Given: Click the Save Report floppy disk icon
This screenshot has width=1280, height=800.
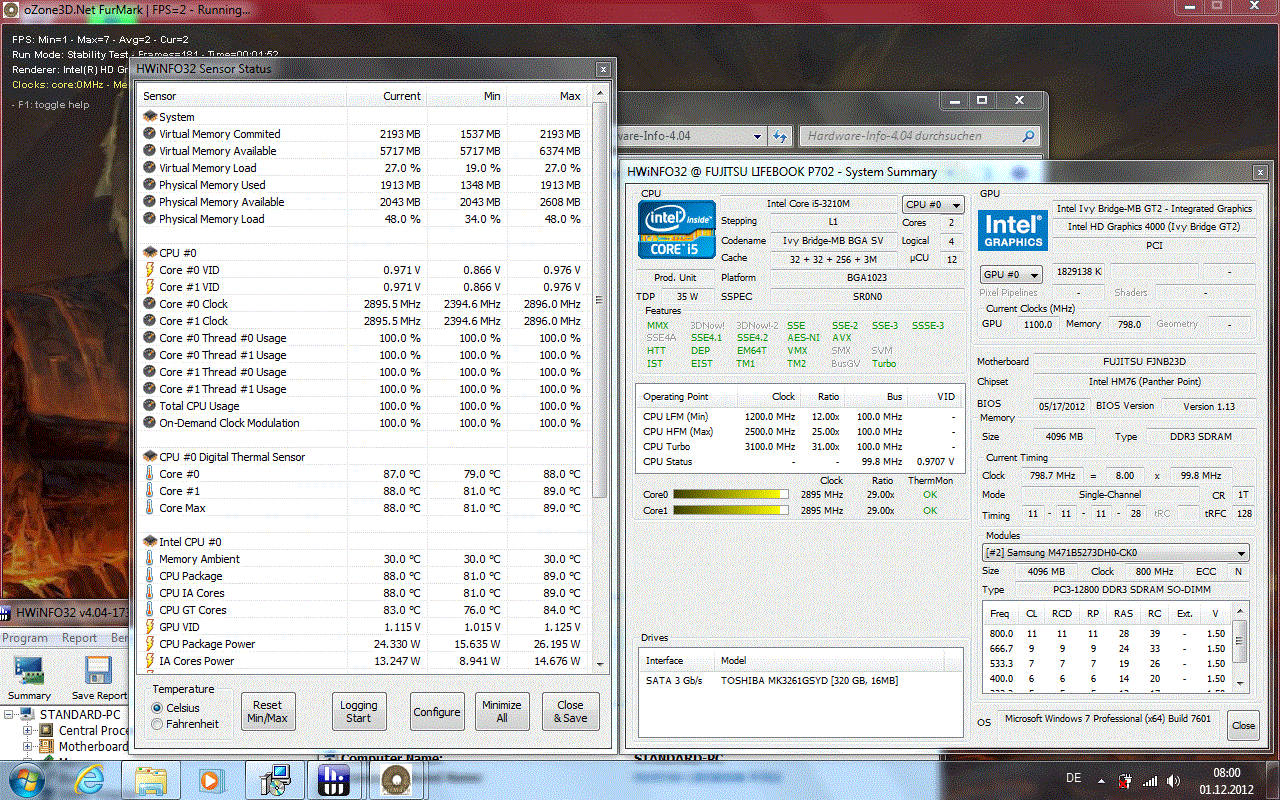Looking at the screenshot, I should coord(98,672).
